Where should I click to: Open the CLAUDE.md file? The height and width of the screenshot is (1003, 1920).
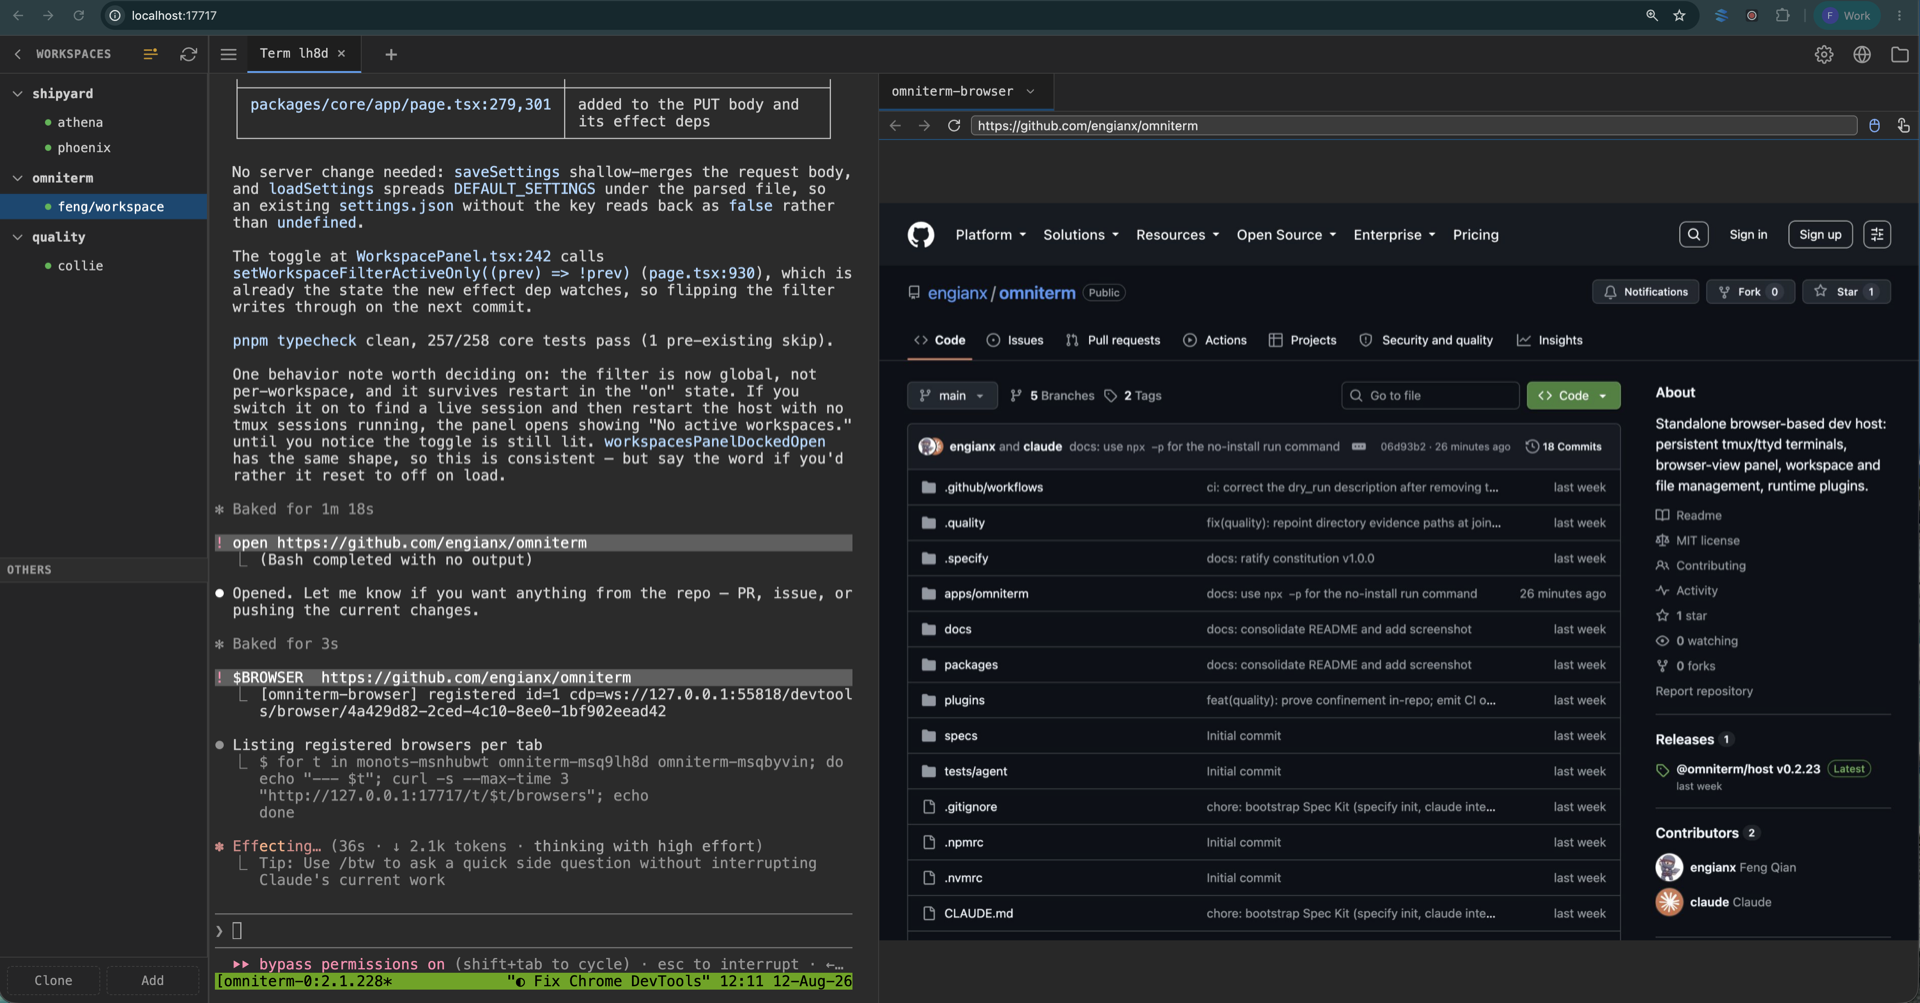(x=978, y=914)
